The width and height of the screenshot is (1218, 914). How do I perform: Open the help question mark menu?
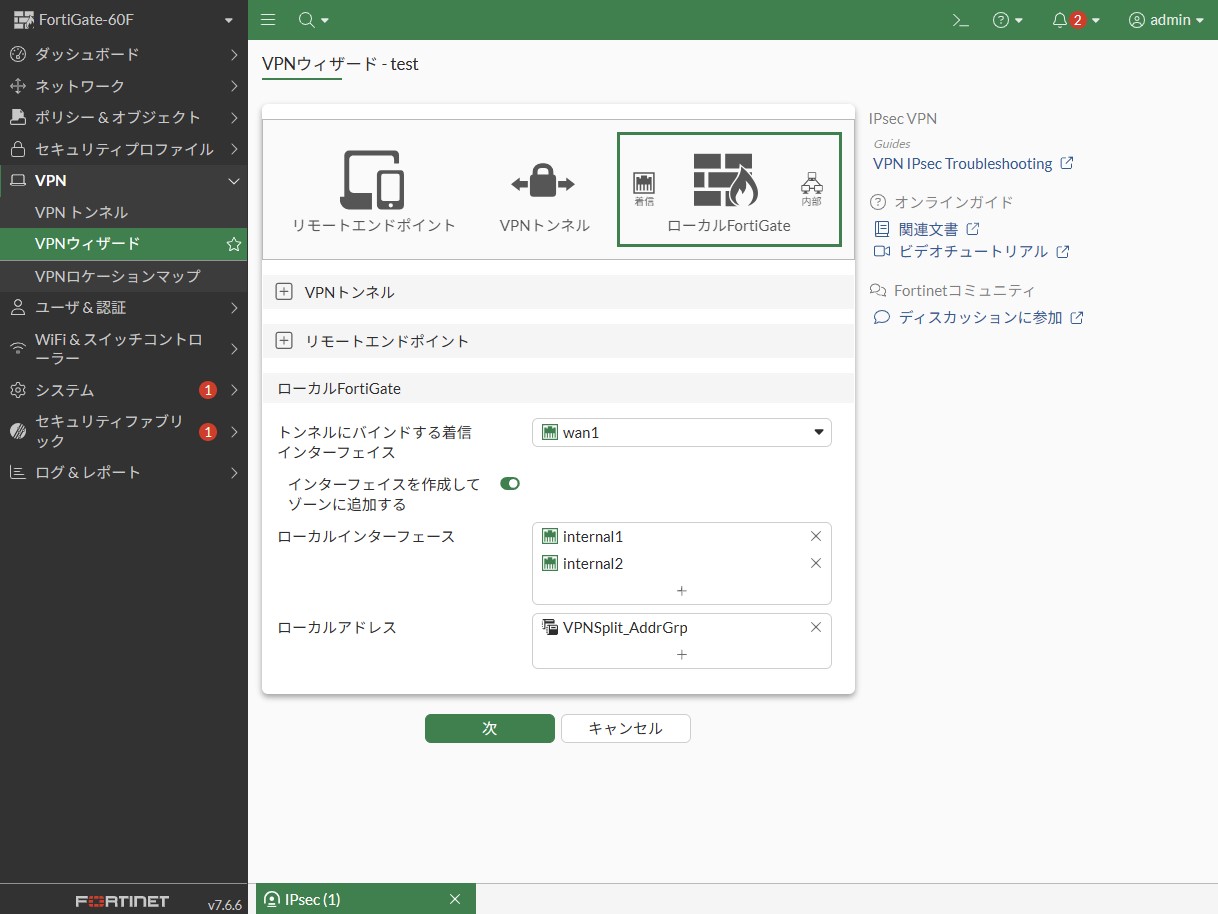[x=1001, y=20]
